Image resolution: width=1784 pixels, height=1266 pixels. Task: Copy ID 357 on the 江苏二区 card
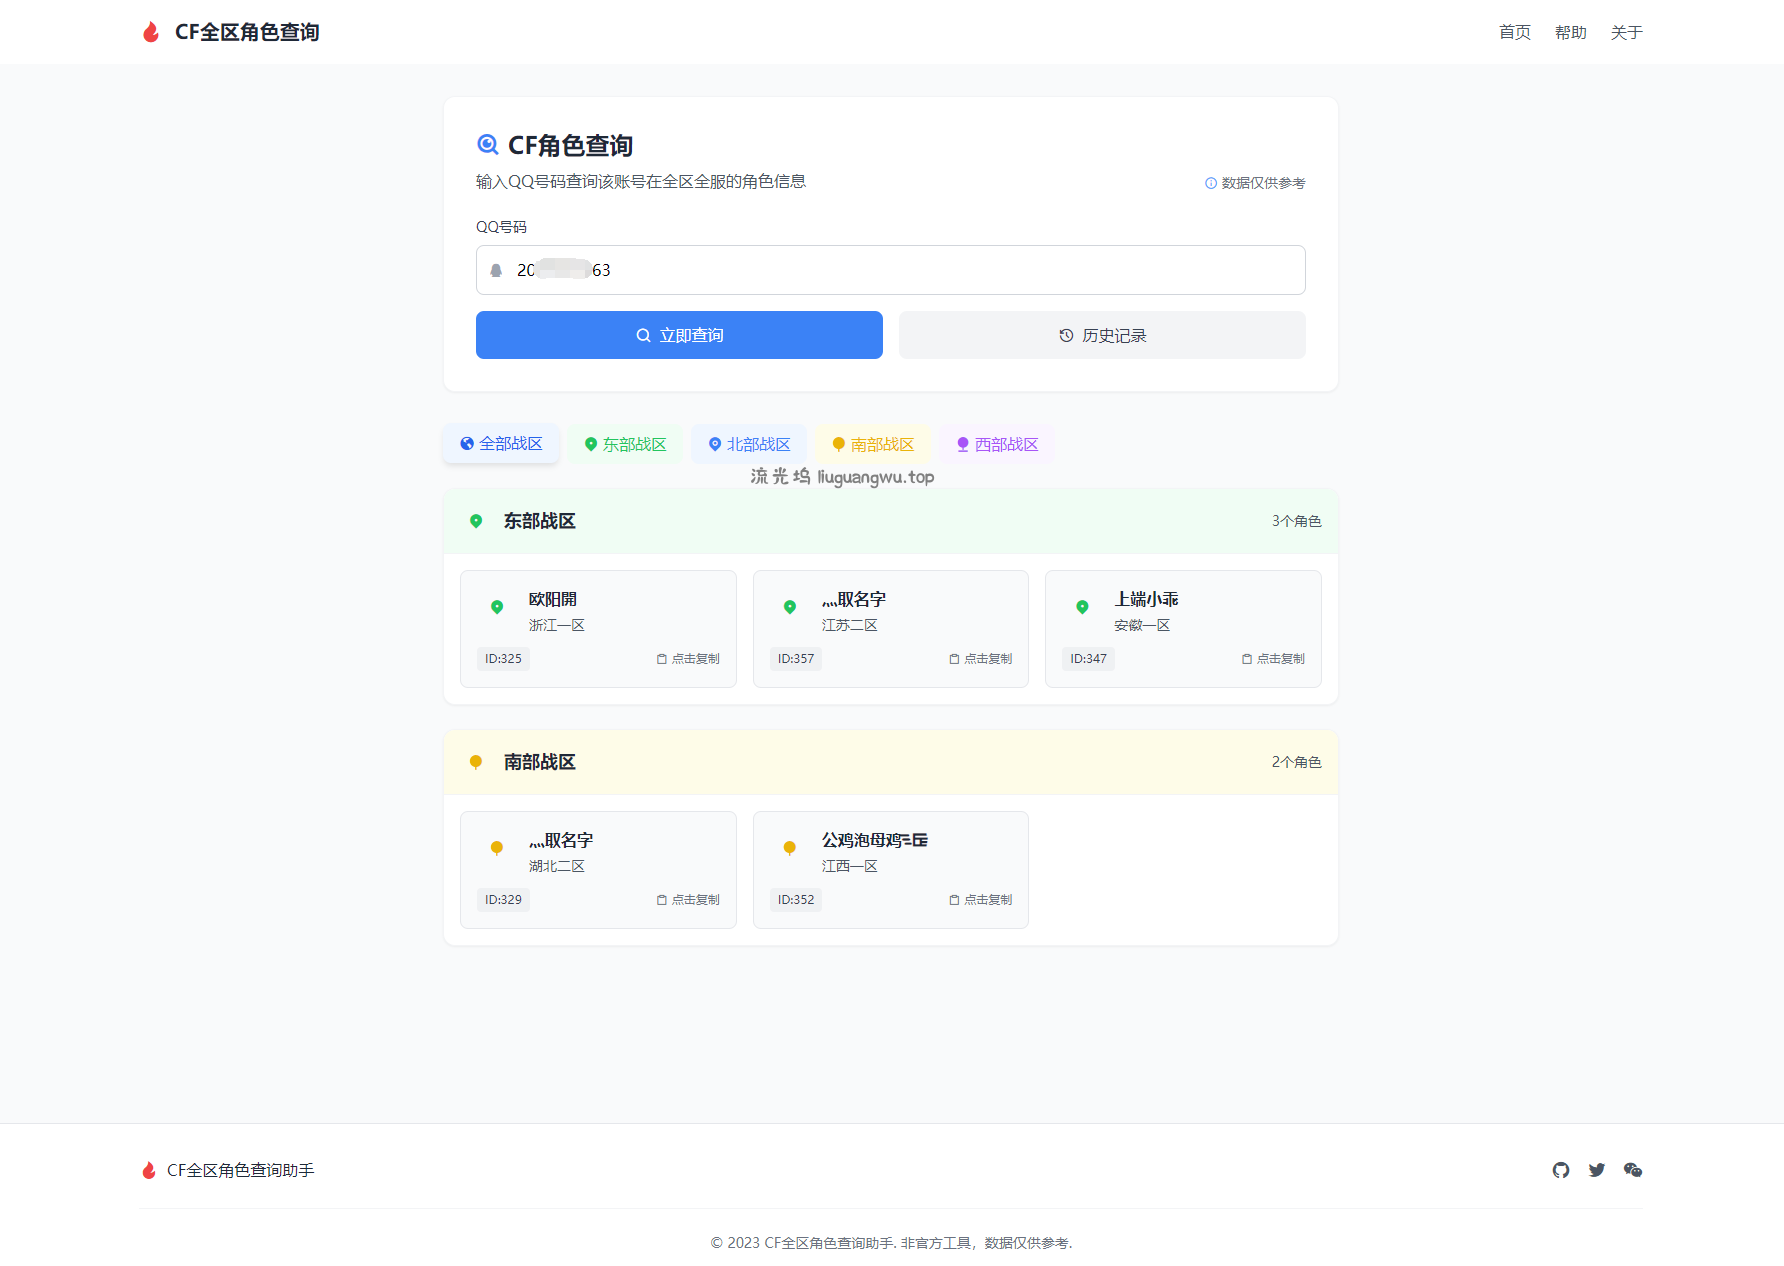tap(980, 658)
